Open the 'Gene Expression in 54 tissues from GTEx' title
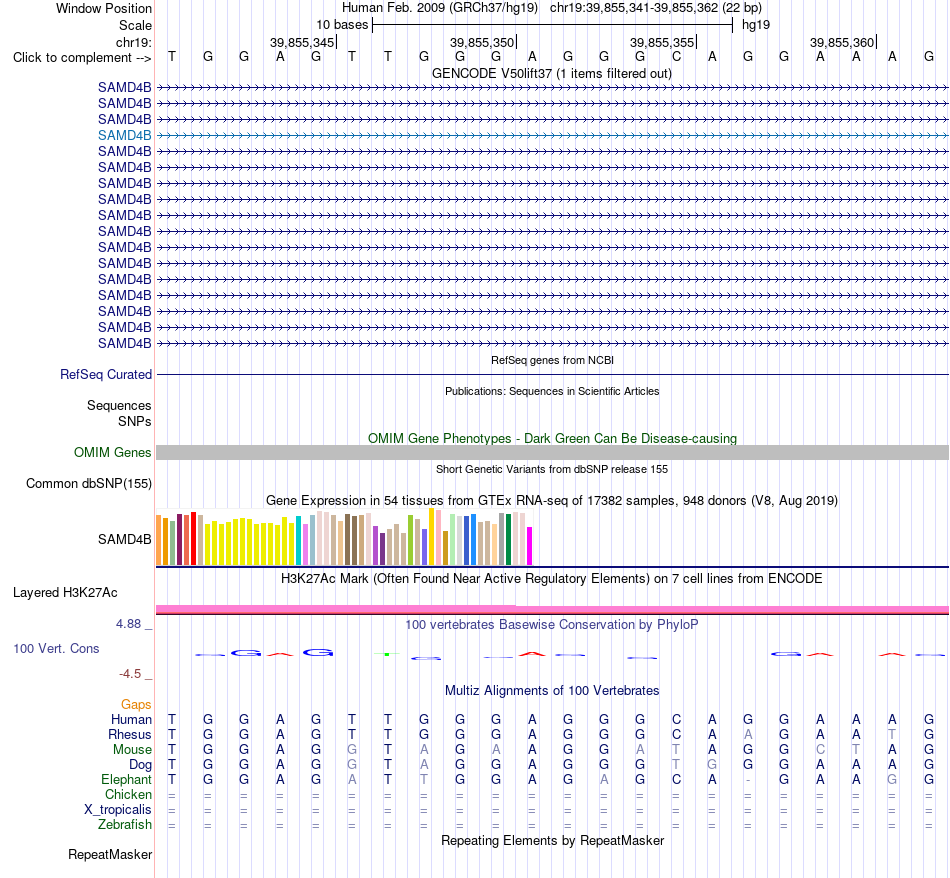The image size is (950, 878). click(552, 501)
